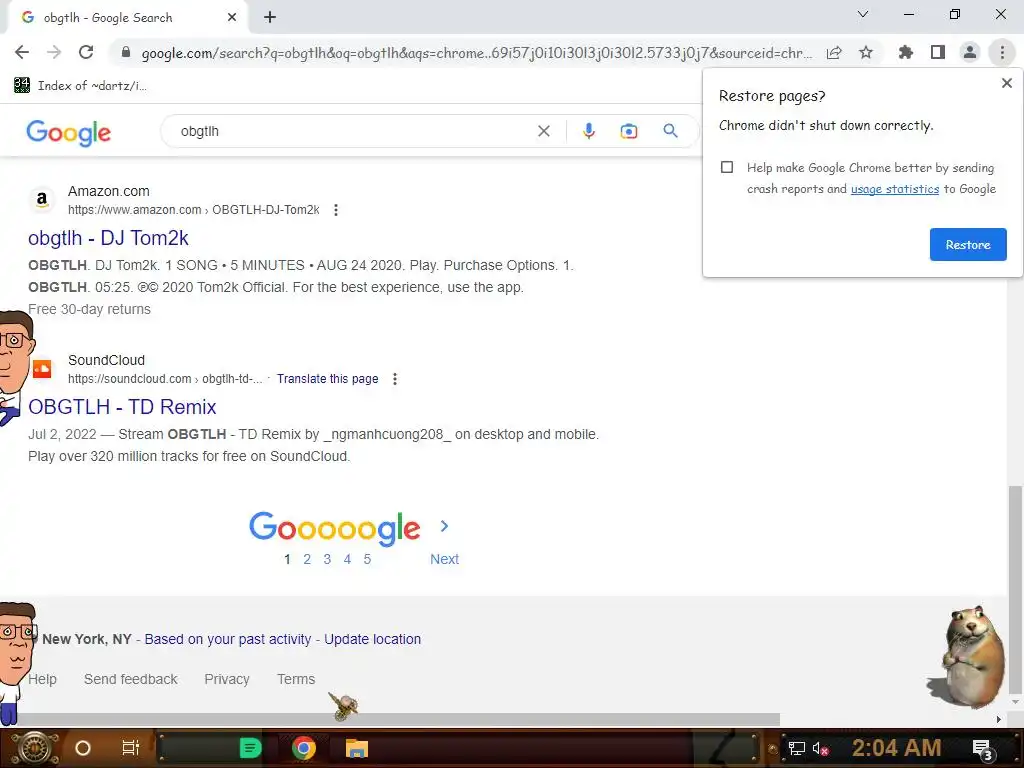Open the tab search chevron
Screen dimensions: 1024x768
[x=863, y=14]
